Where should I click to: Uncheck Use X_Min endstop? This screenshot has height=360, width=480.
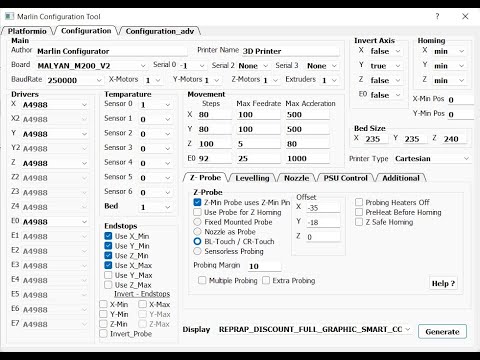tap(108, 236)
